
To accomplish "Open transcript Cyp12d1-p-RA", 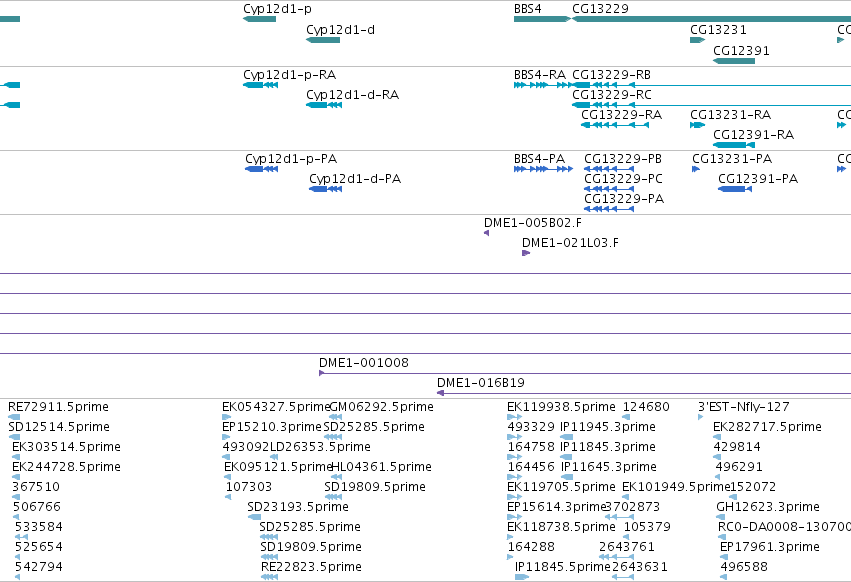I will [261, 85].
